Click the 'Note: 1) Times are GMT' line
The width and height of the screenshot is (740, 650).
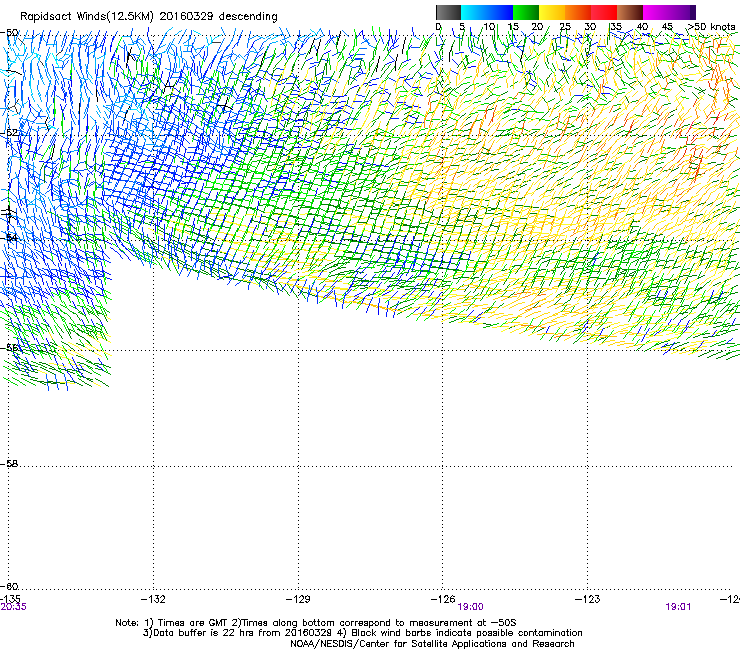[x=316, y=623]
